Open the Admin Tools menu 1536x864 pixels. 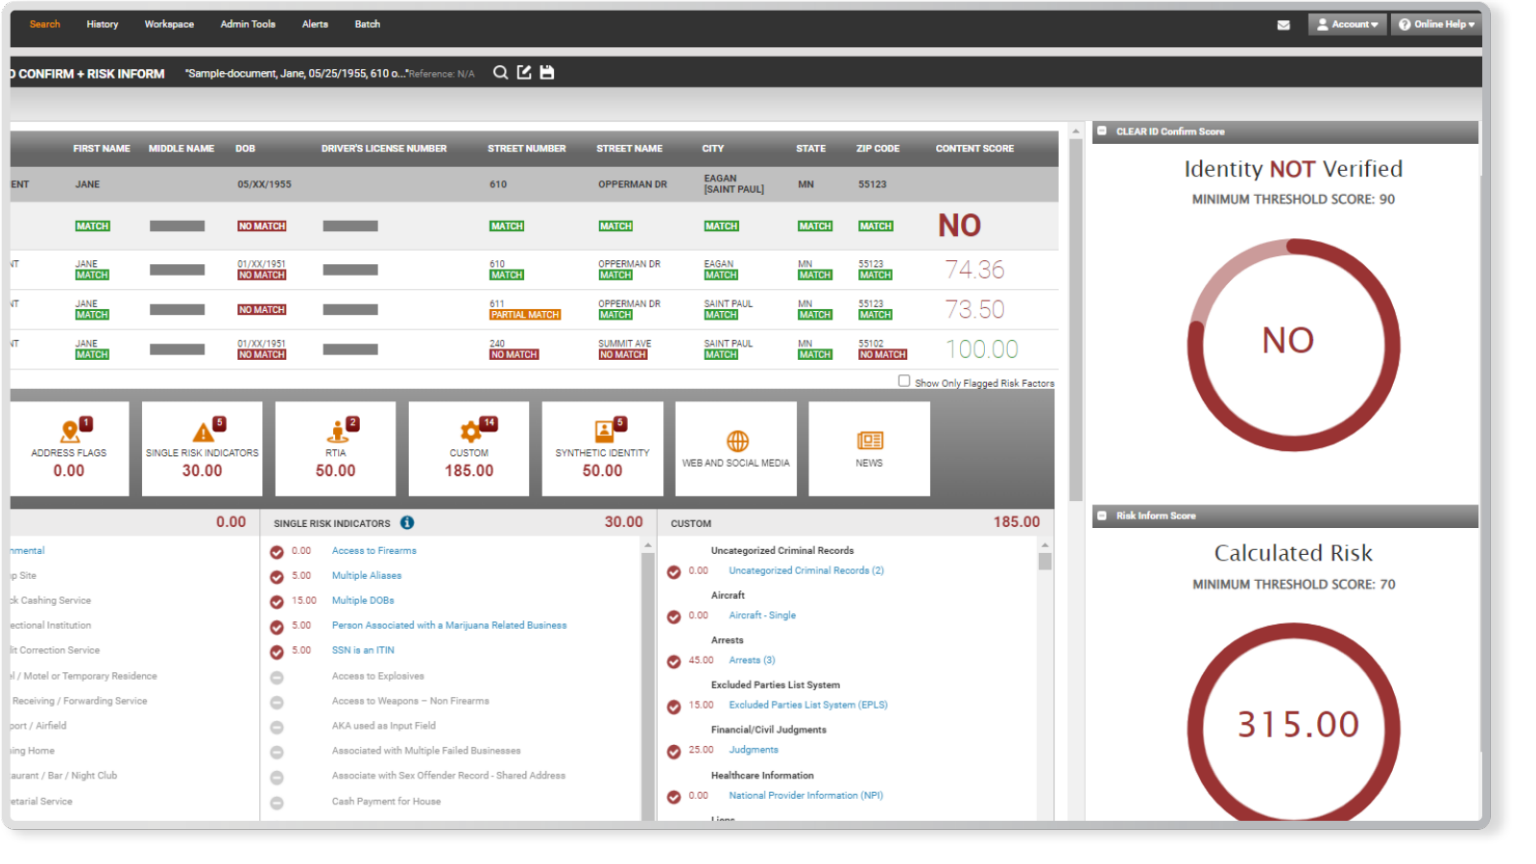(248, 24)
